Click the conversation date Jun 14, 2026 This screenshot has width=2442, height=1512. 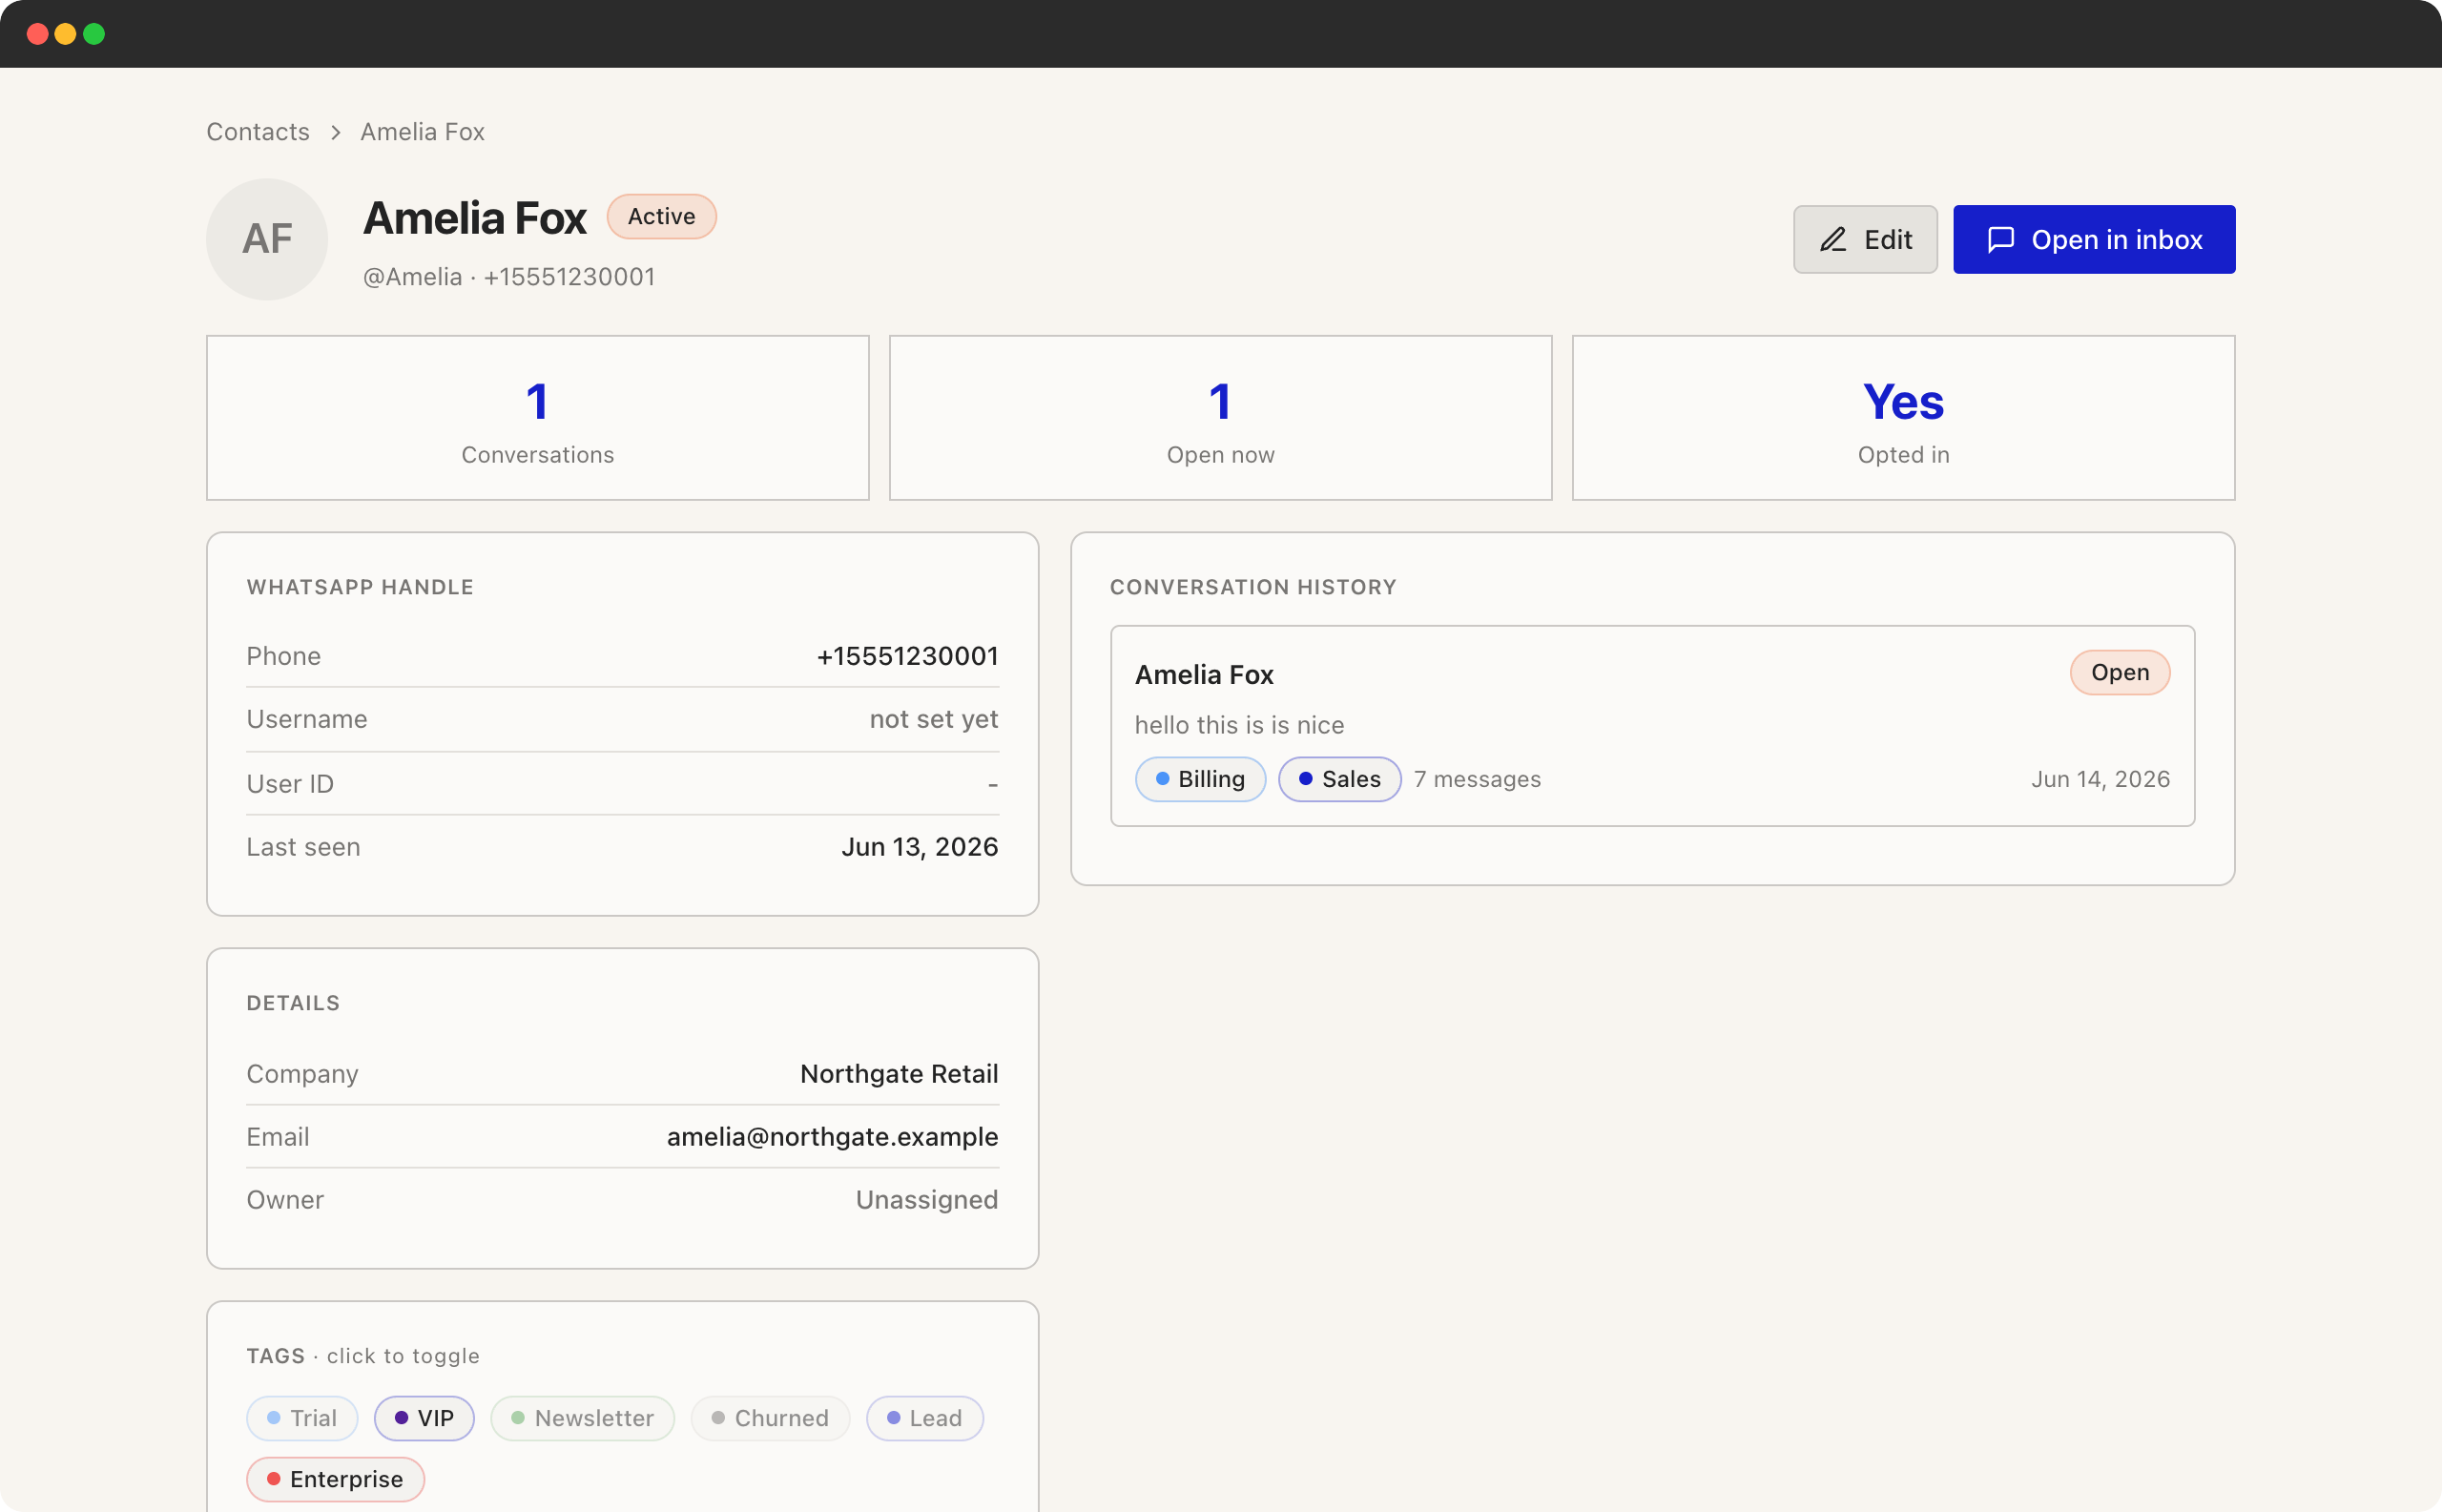pos(2100,779)
